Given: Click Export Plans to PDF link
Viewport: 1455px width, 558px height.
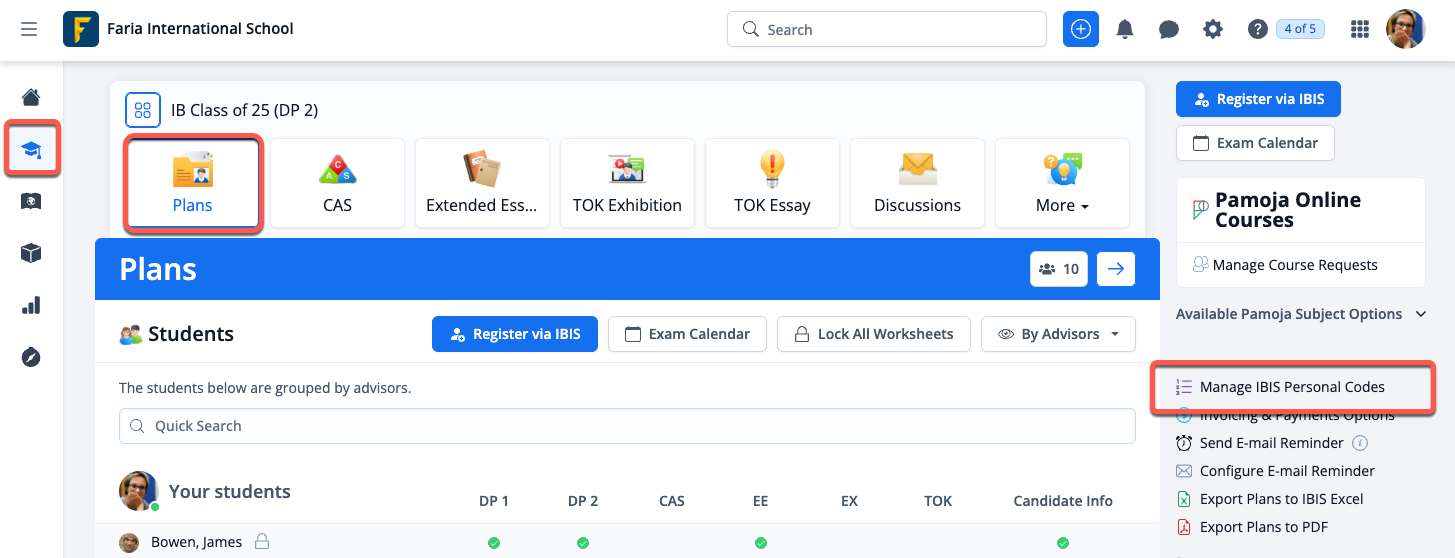Looking at the screenshot, I should coord(1263,527).
